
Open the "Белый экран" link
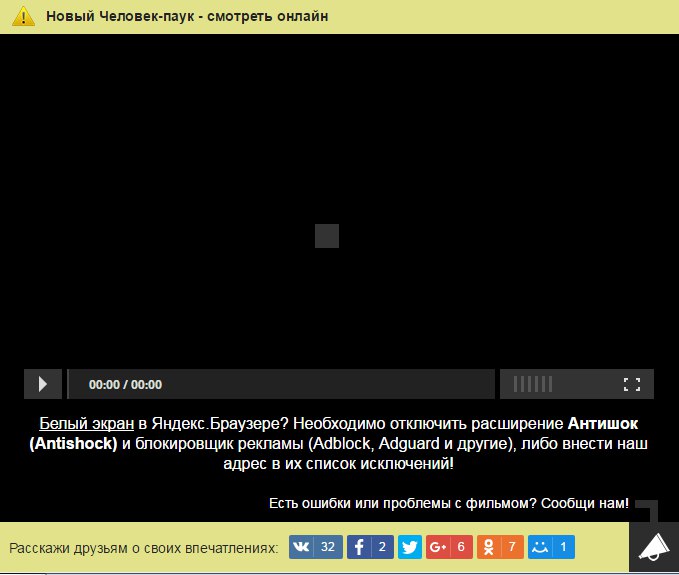(86, 423)
